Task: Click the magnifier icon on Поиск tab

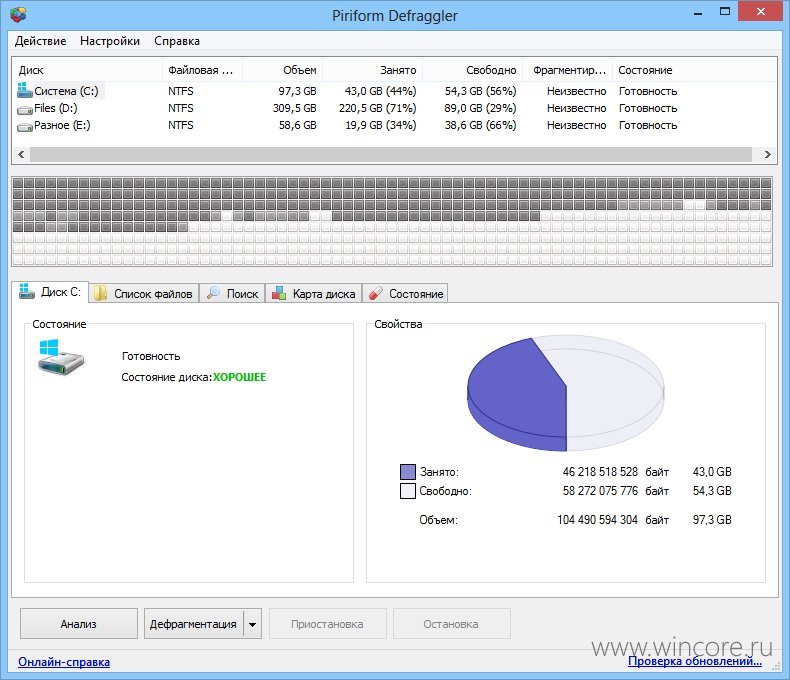Action: (x=213, y=293)
